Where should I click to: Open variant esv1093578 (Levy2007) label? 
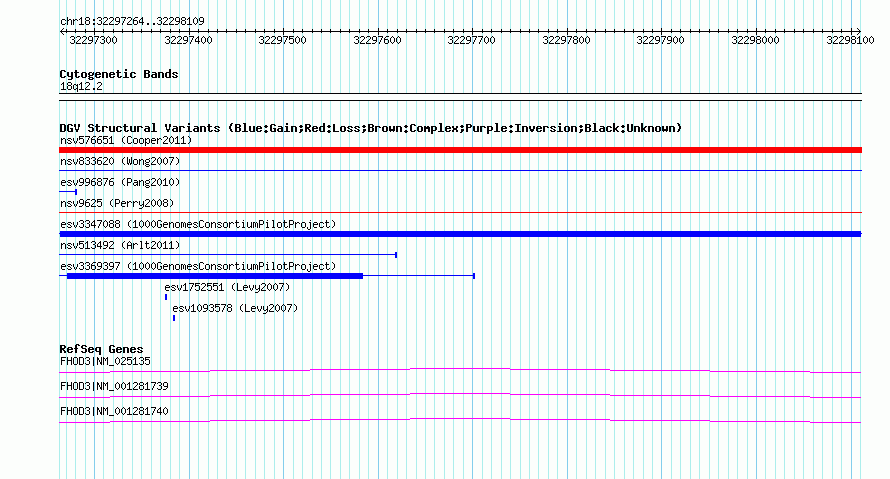(235, 308)
